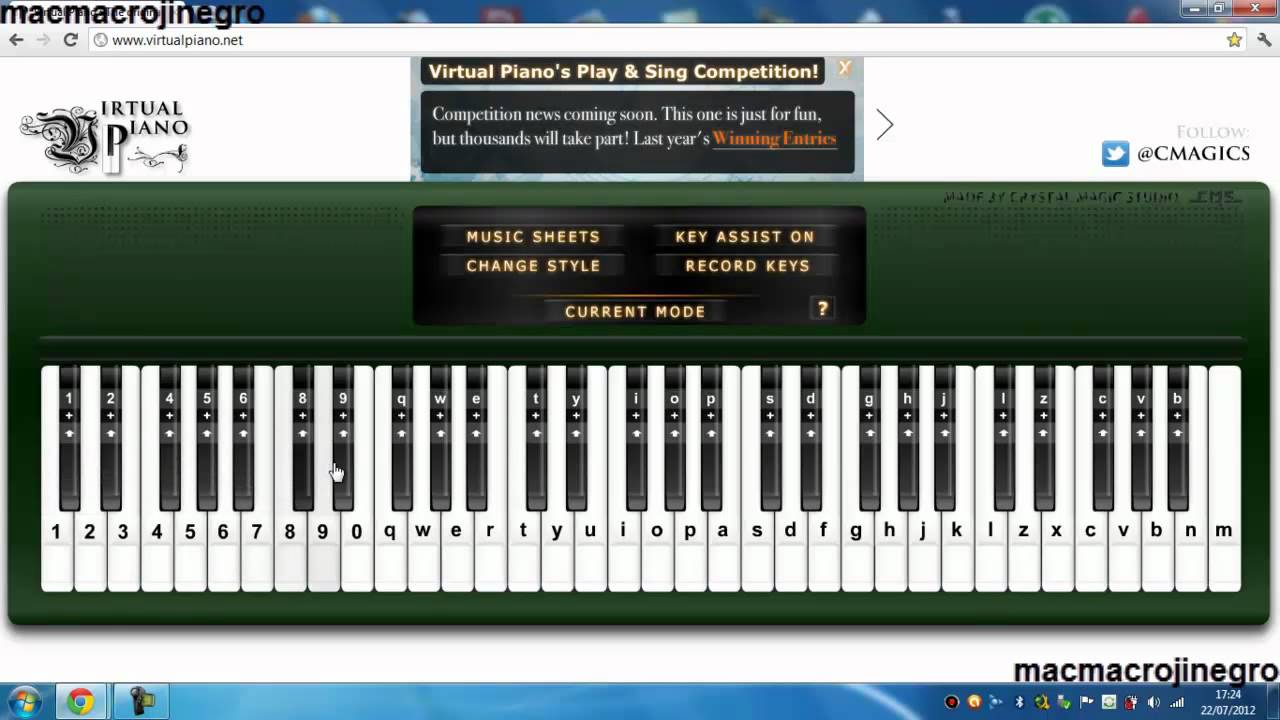Bookmark the page with the star icon
Screen dimensions: 1280x720
(1234, 40)
